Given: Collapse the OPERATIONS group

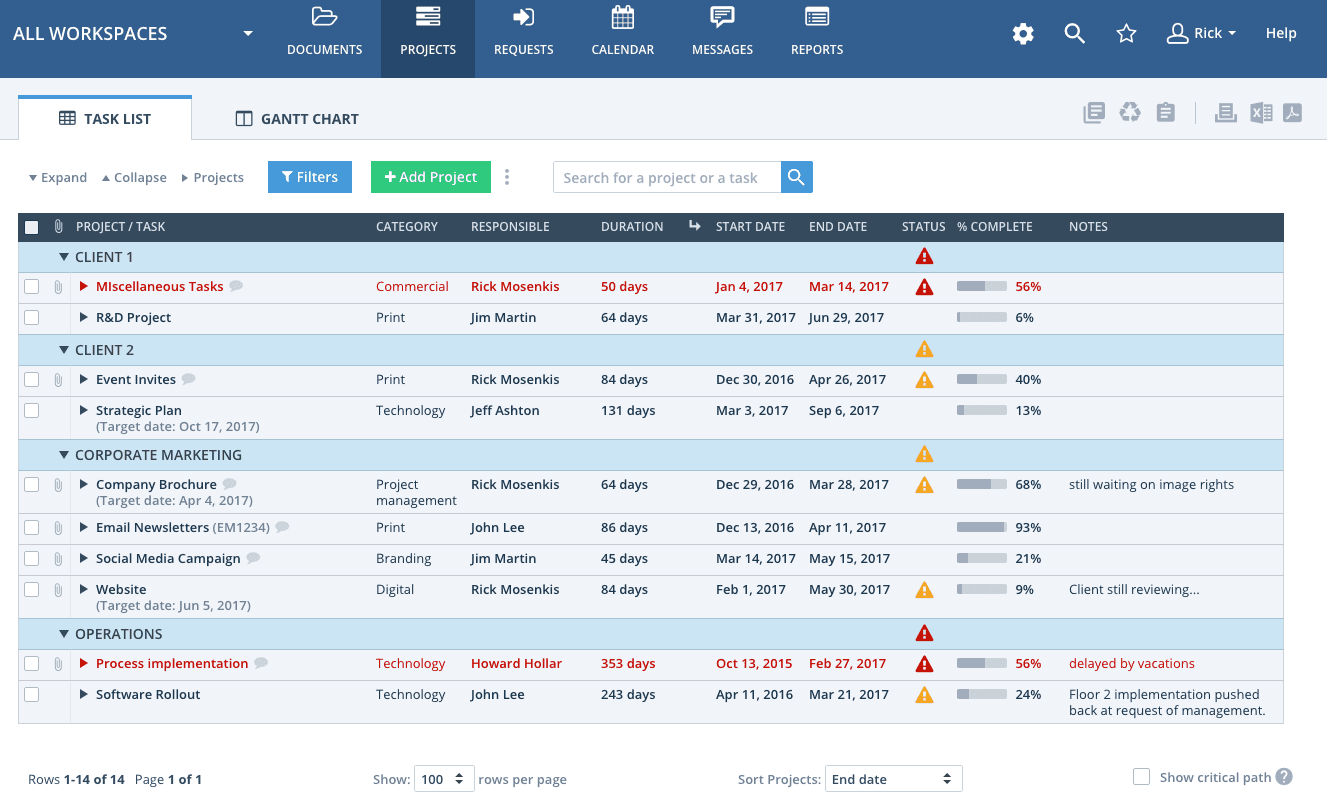Looking at the screenshot, I should 64,634.
